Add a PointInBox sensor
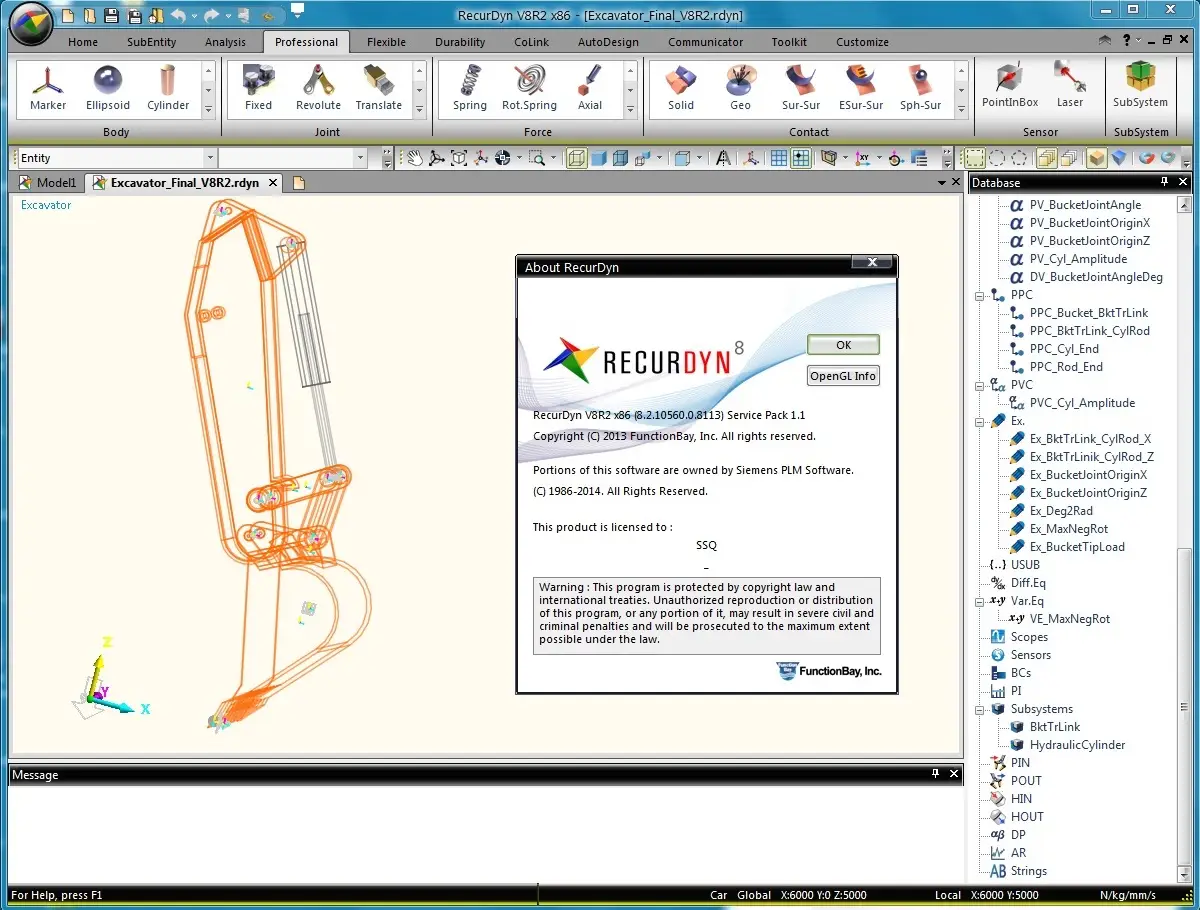The height and width of the screenshot is (910, 1200). pos(1010,87)
